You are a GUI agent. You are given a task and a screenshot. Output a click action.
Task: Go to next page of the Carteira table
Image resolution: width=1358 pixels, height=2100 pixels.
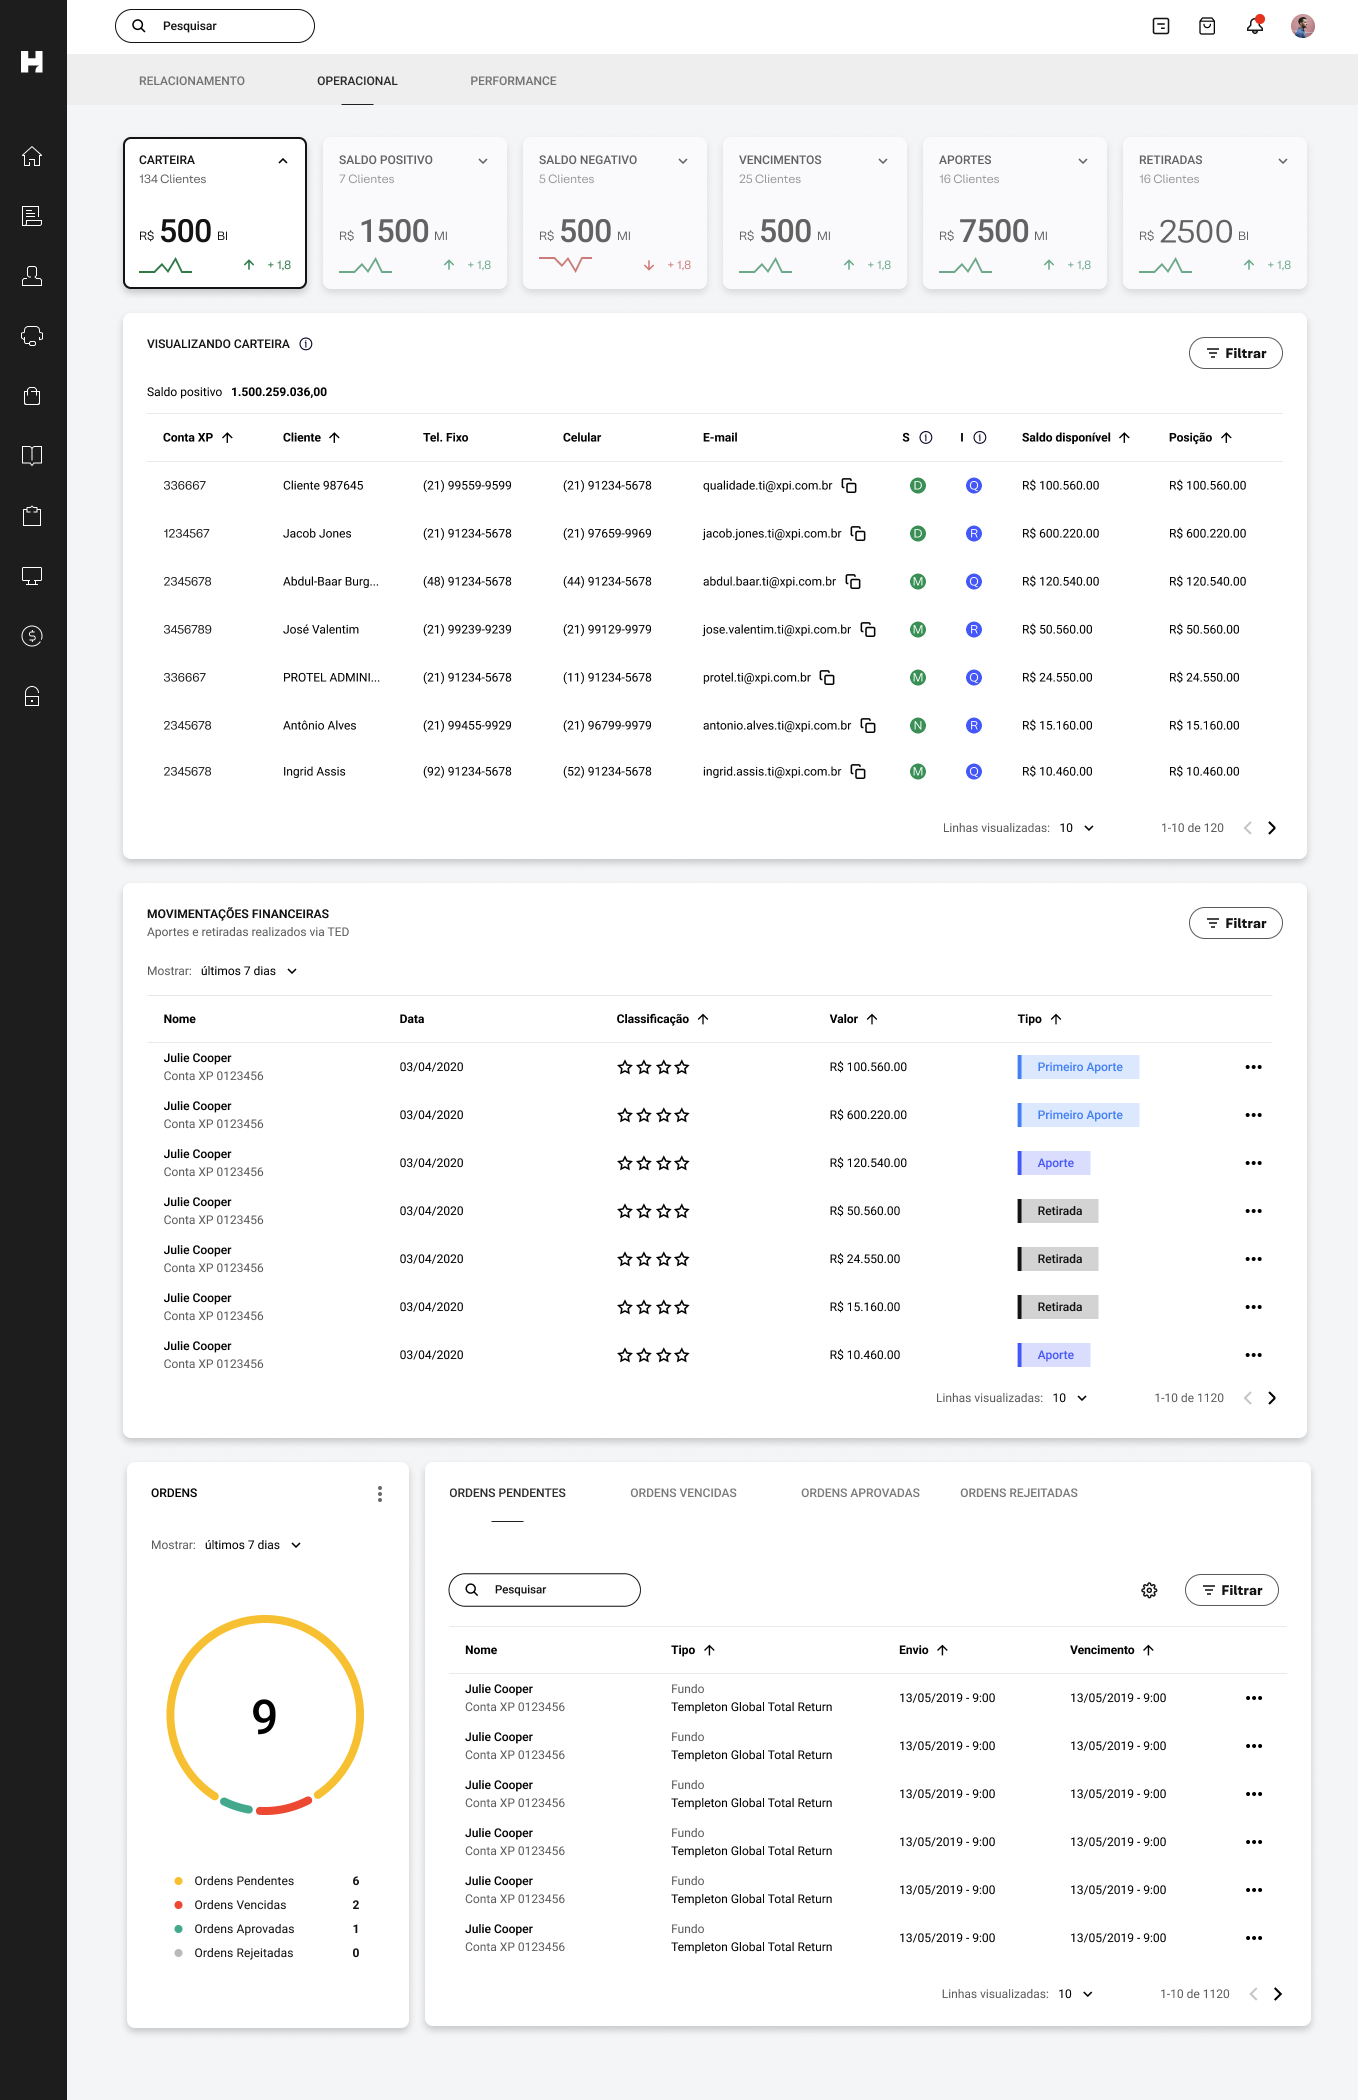tap(1272, 828)
